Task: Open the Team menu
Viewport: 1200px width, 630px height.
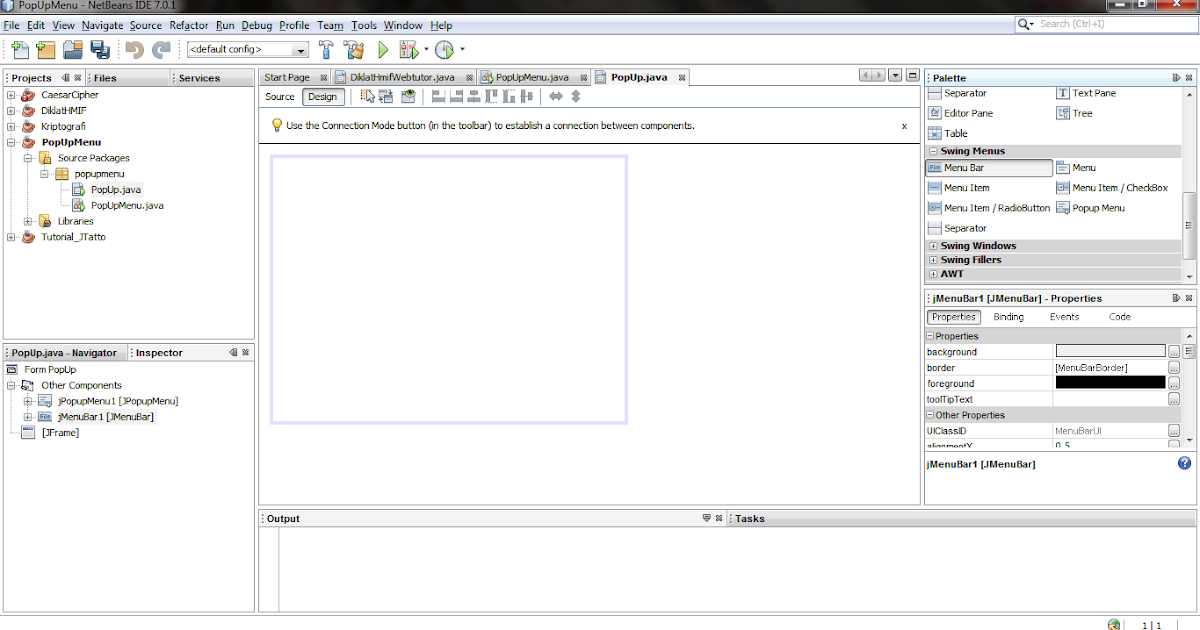Action: coord(330,25)
